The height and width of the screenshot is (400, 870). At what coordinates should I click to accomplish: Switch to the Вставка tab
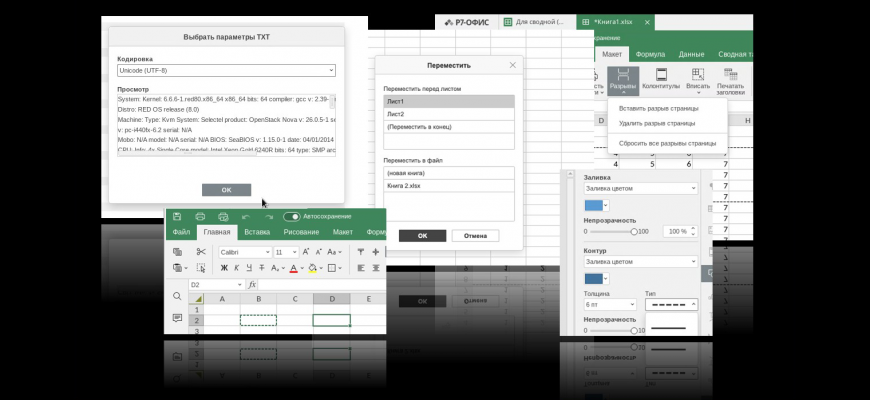click(x=257, y=232)
